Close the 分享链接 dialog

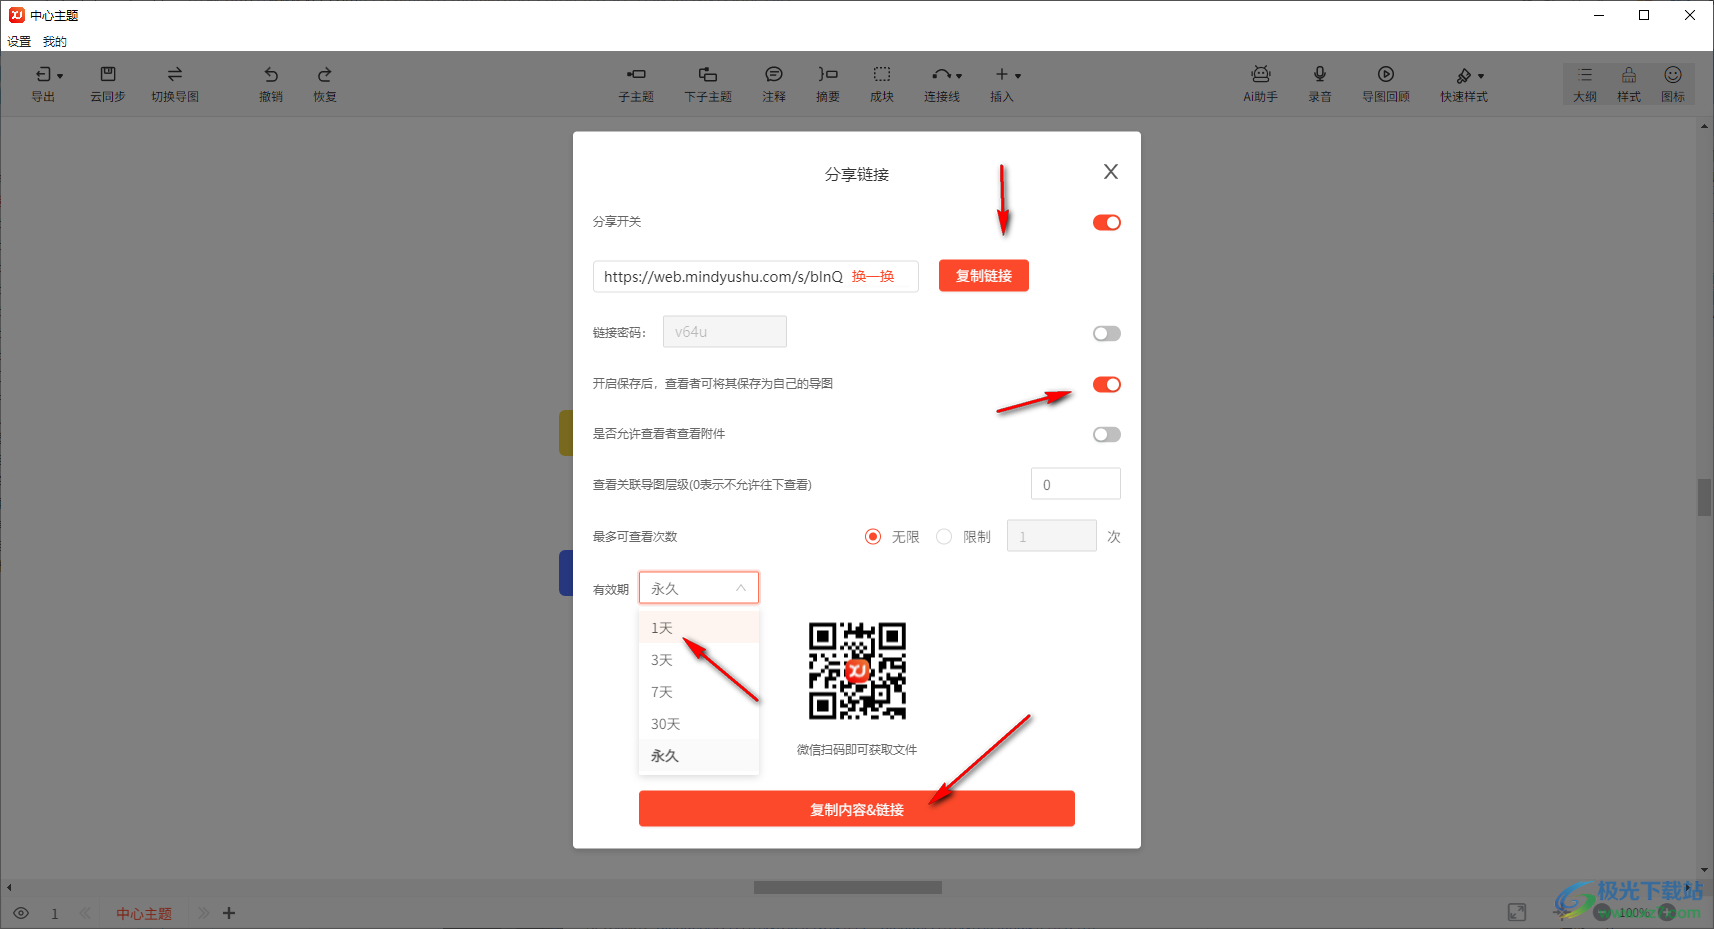(1110, 172)
